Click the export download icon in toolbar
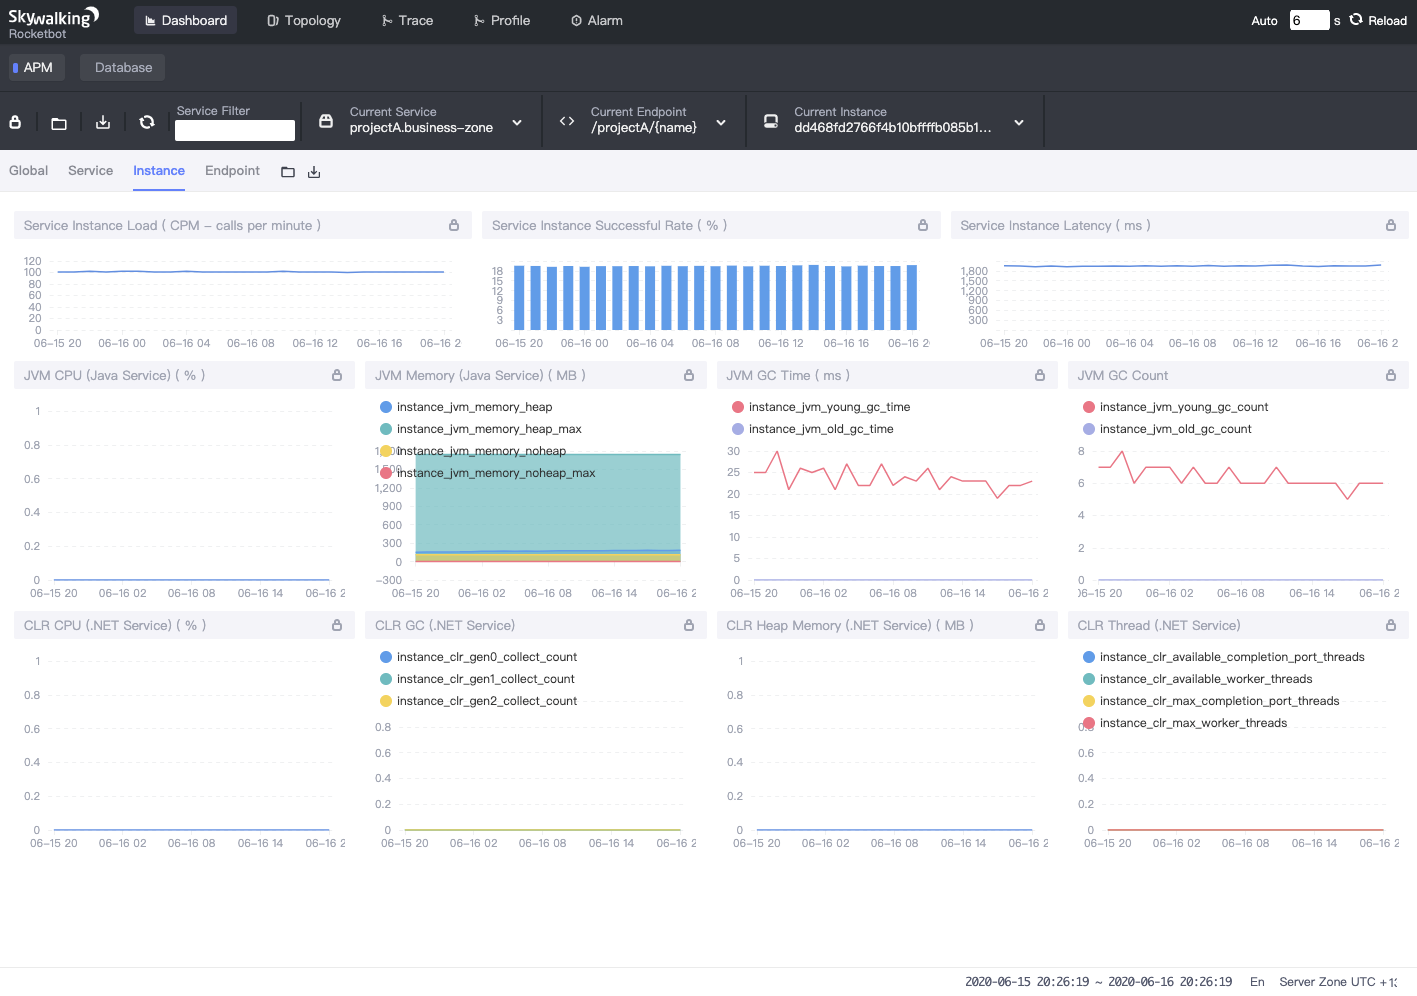 click(103, 122)
